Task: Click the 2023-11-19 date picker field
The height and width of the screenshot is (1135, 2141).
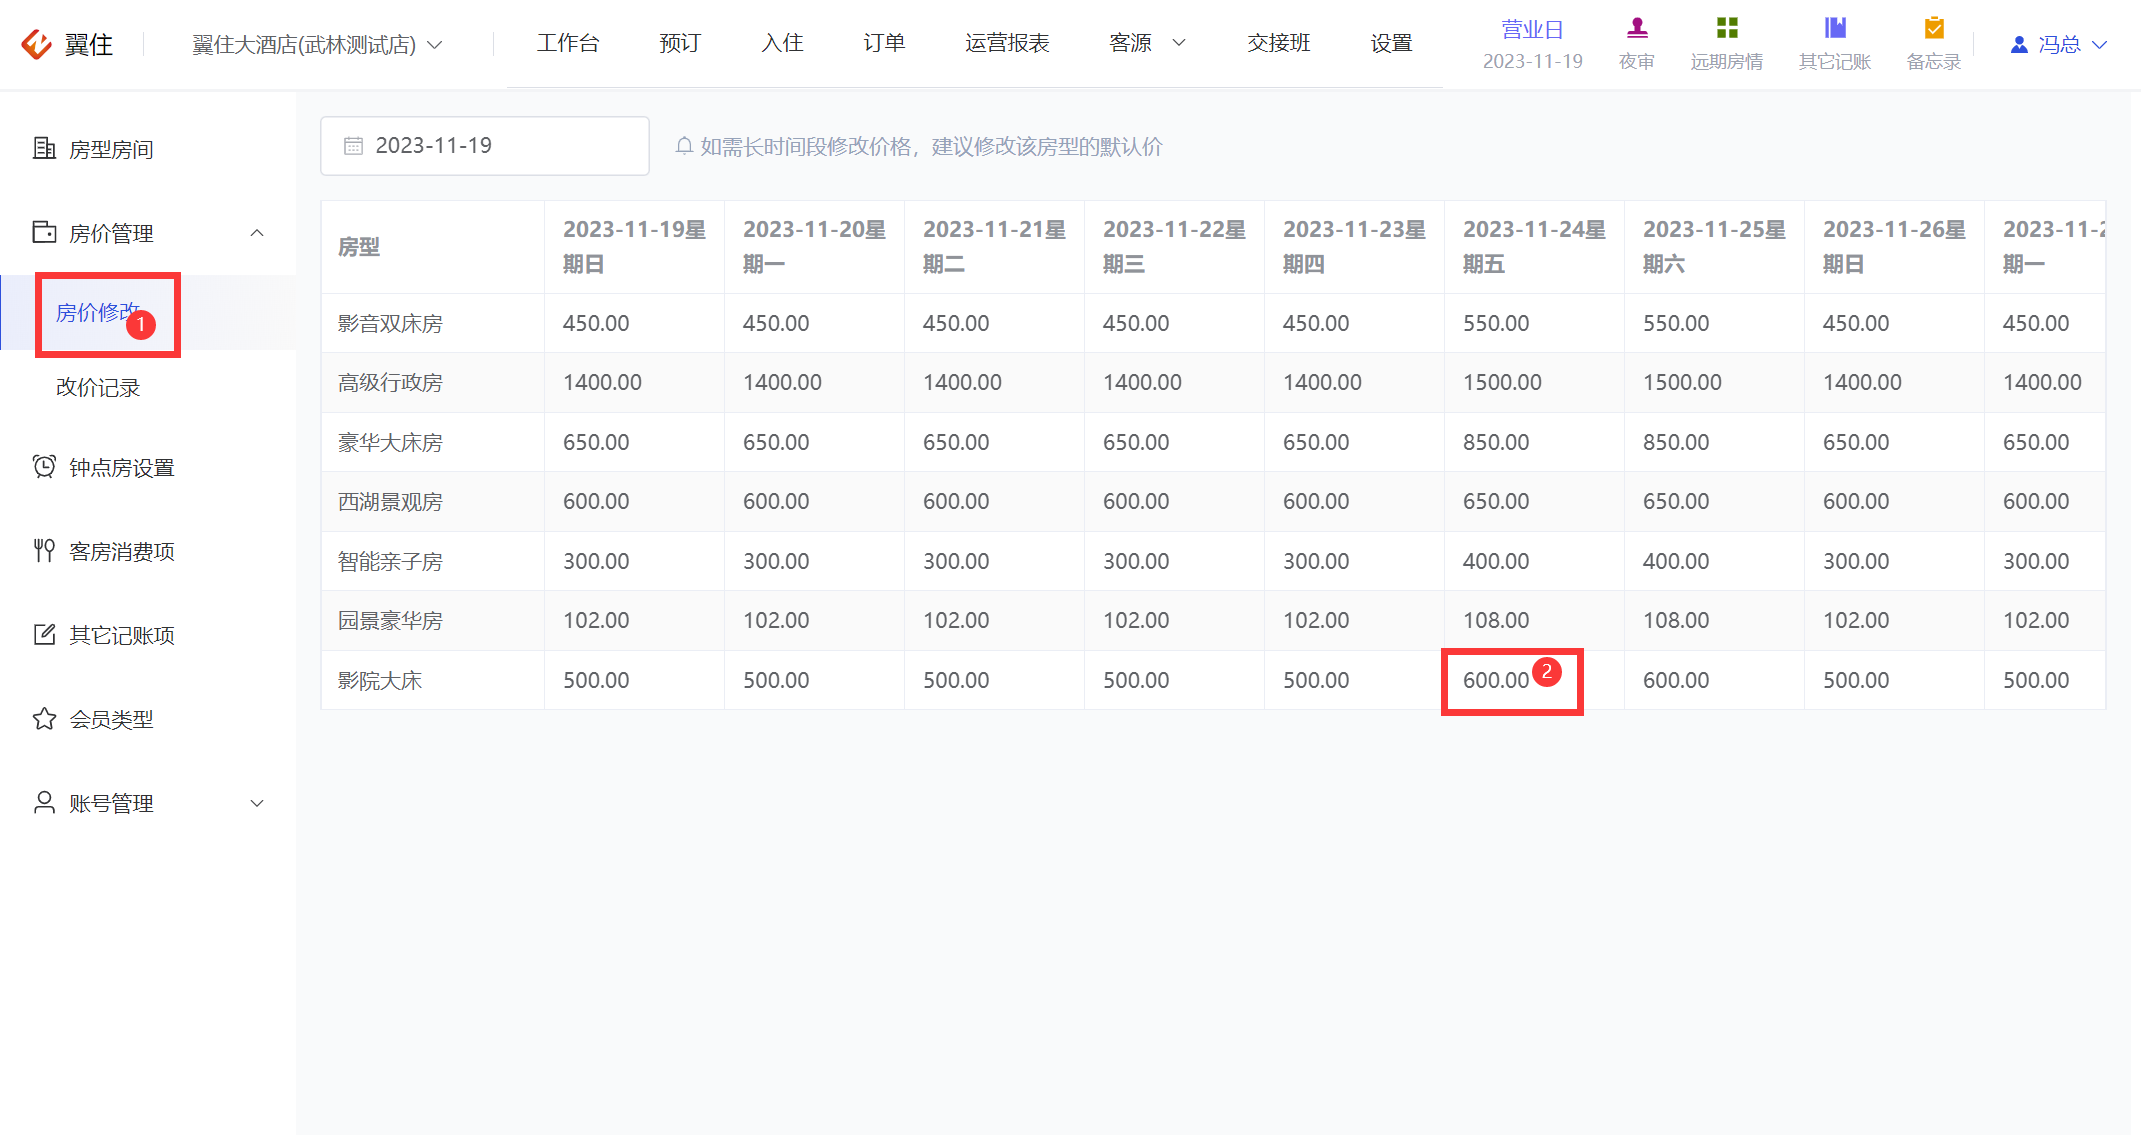Action: pyautogui.click(x=485, y=146)
